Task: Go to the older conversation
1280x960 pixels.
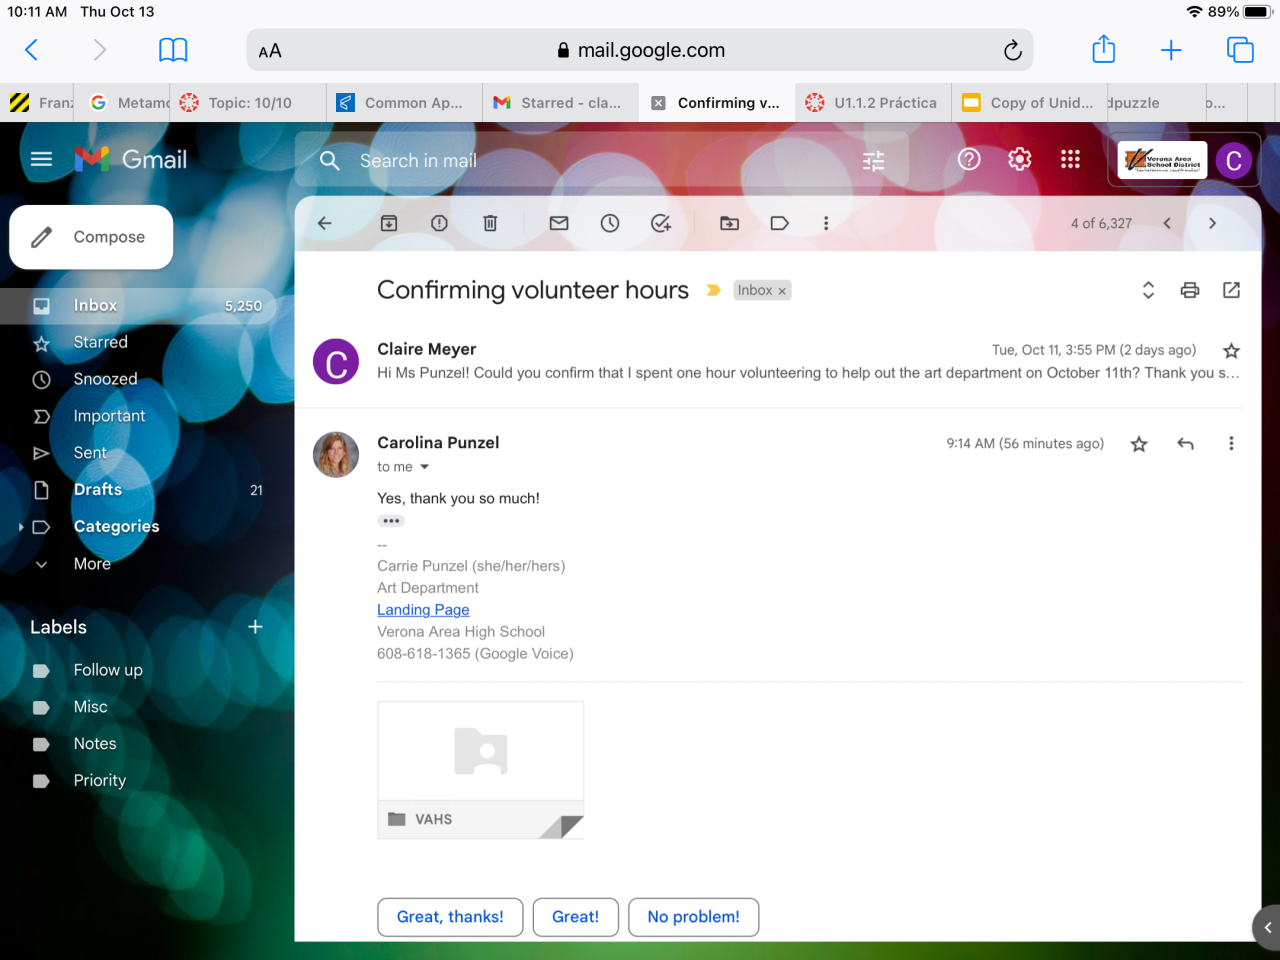Action: pyautogui.click(x=1212, y=223)
